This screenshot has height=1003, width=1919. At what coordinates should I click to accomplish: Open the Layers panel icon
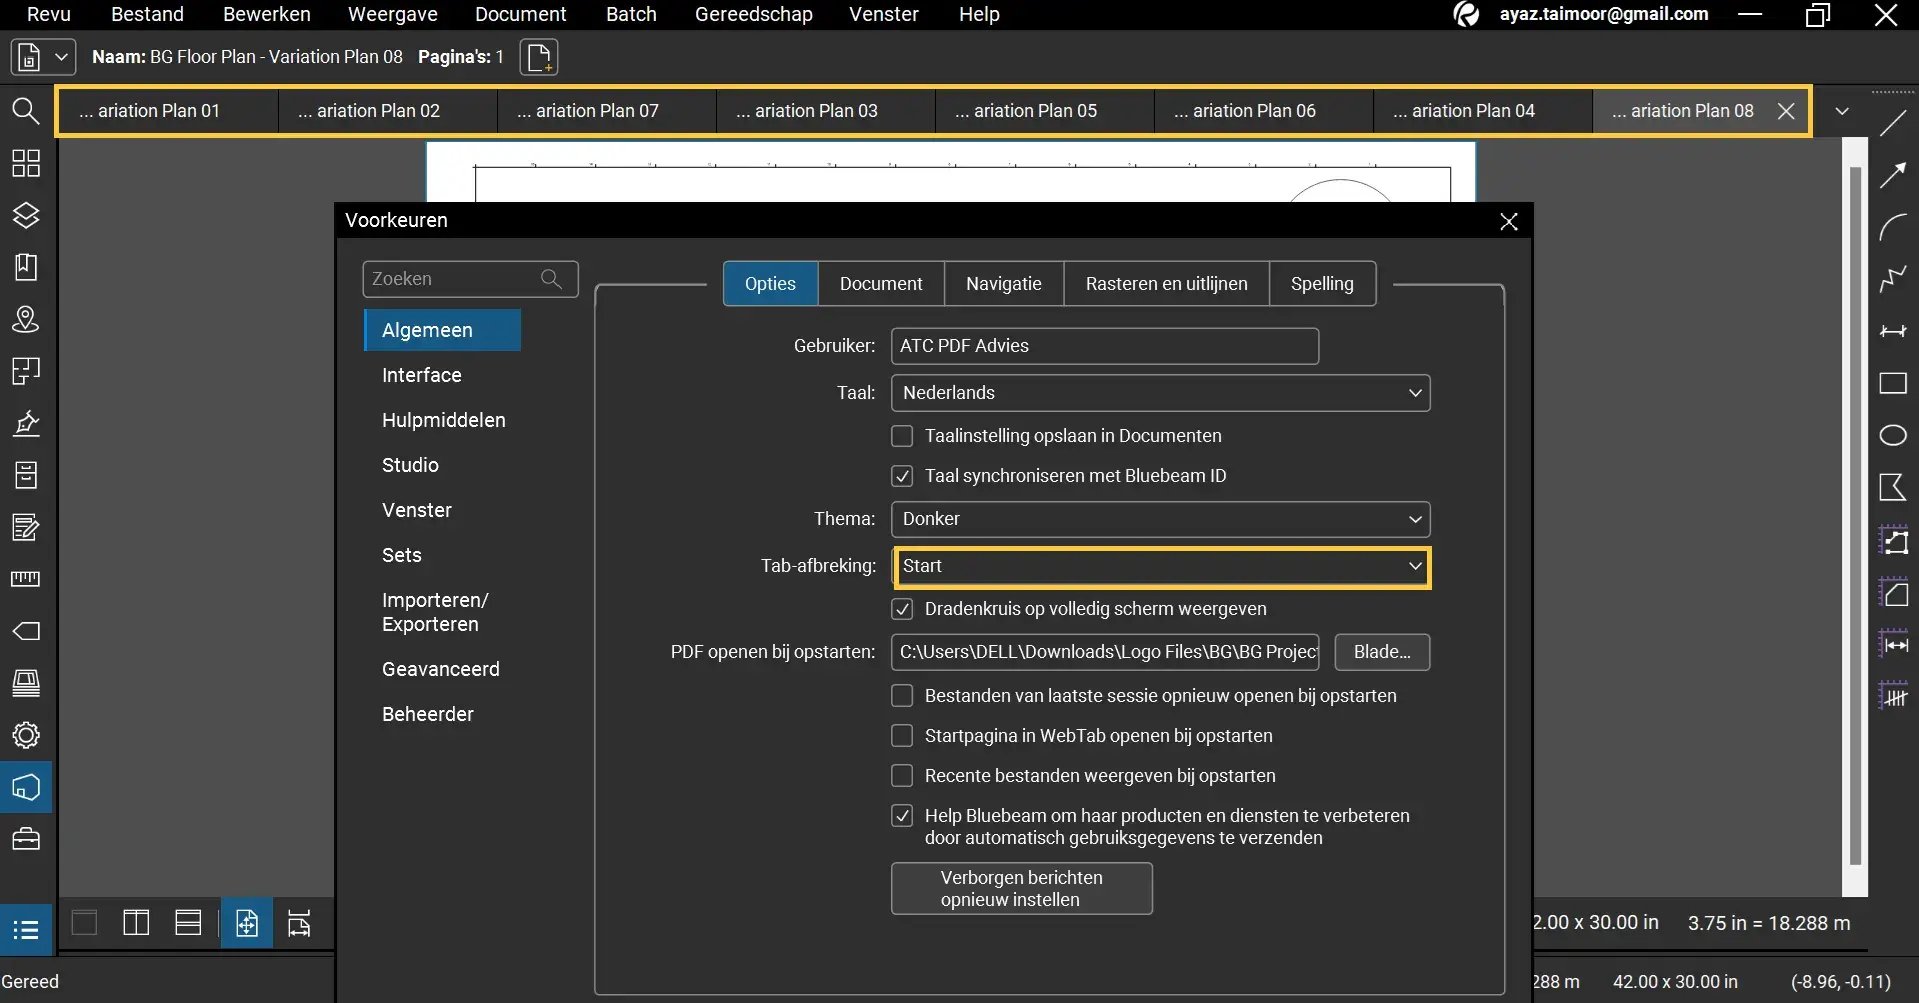[x=26, y=215]
